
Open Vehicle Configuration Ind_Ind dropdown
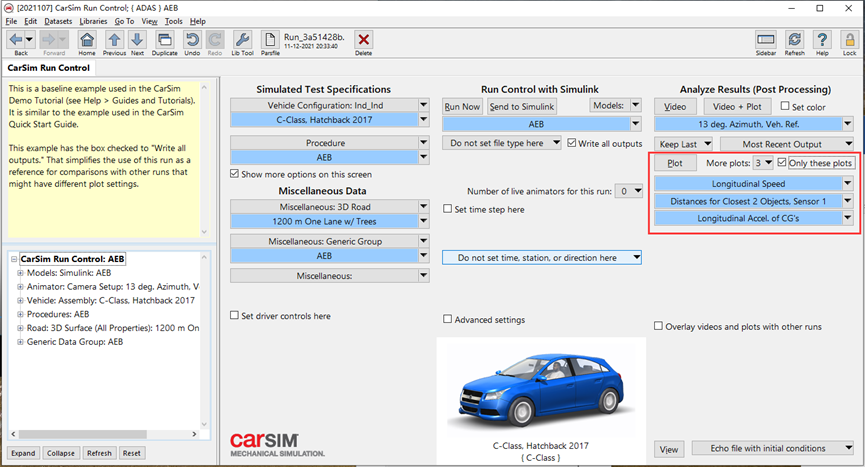pos(424,105)
